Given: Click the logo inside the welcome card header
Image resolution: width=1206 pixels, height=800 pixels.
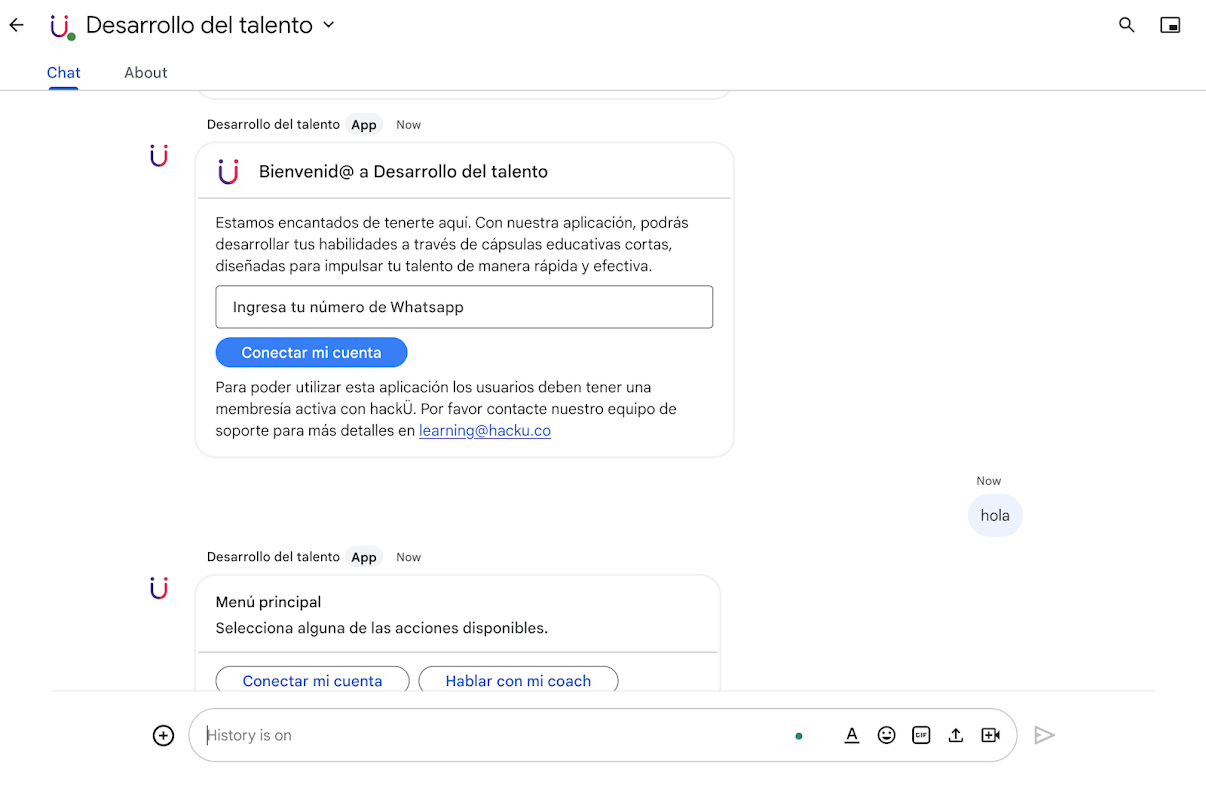Looking at the screenshot, I should click(228, 172).
